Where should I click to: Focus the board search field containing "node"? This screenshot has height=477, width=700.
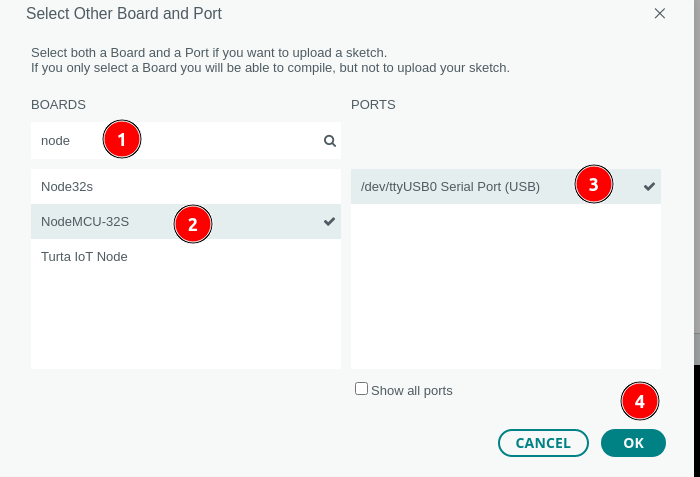tap(200, 141)
